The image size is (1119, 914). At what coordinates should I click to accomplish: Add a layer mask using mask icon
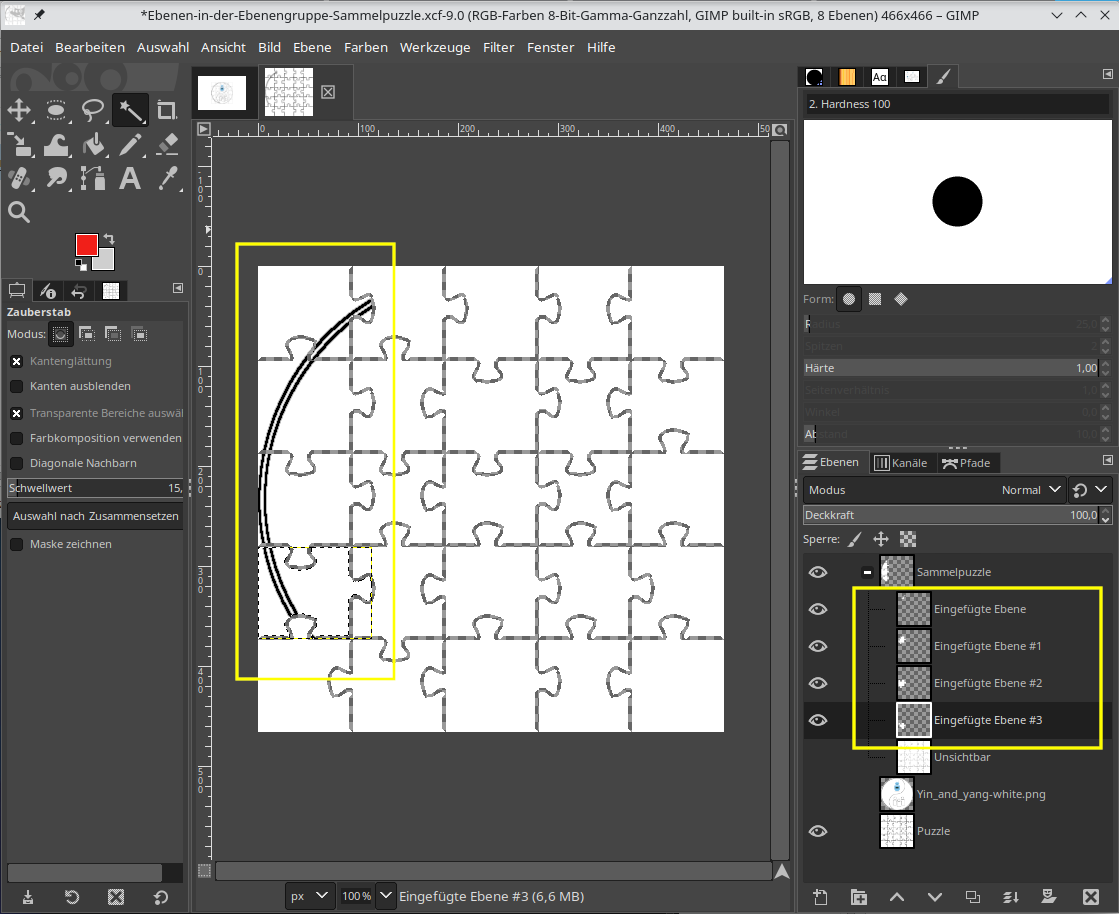point(1049,897)
